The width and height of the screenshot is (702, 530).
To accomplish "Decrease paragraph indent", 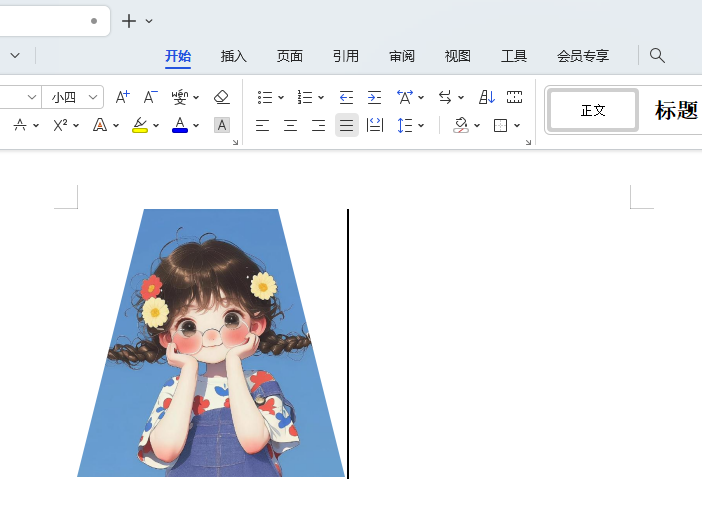I will point(346,97).
